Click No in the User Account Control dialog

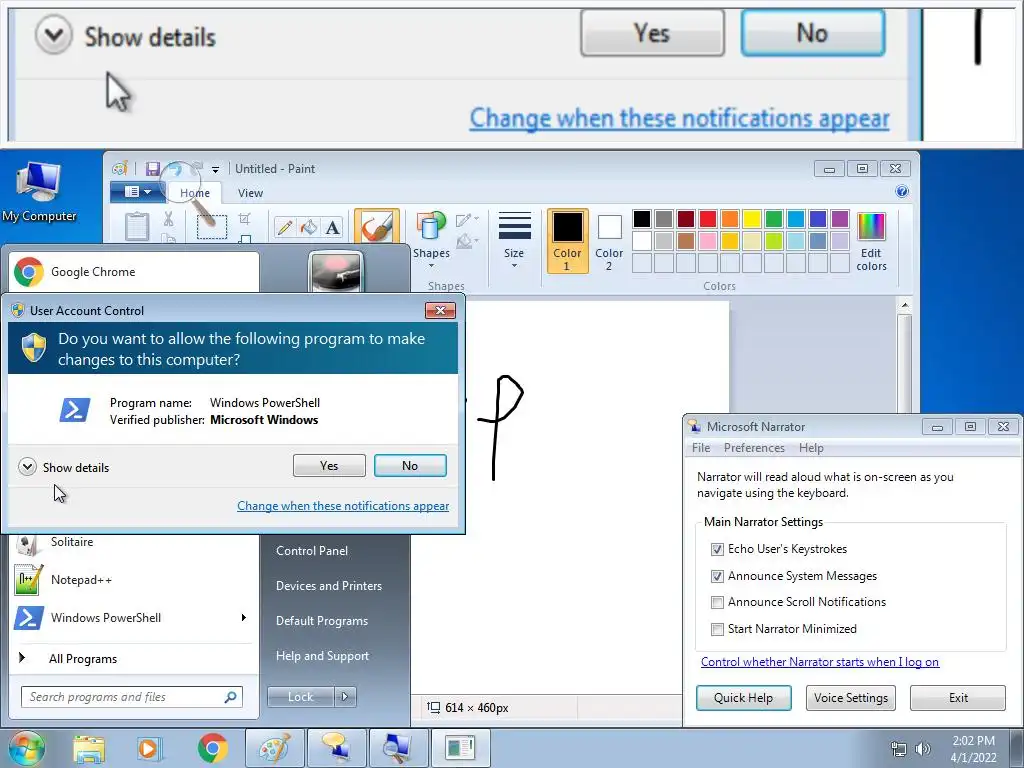tap(410, 466)
